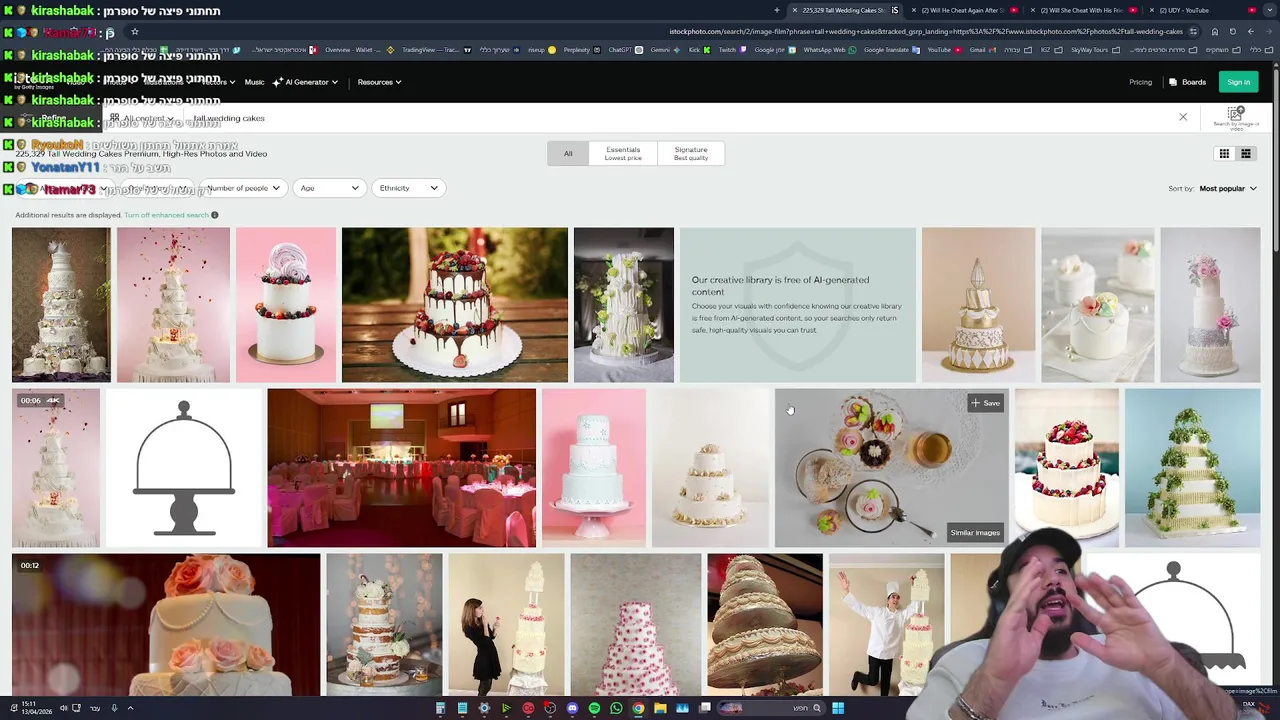Open the Music menu item
The height and width of the screenshot is (720, 1280).
pos(254,82)
